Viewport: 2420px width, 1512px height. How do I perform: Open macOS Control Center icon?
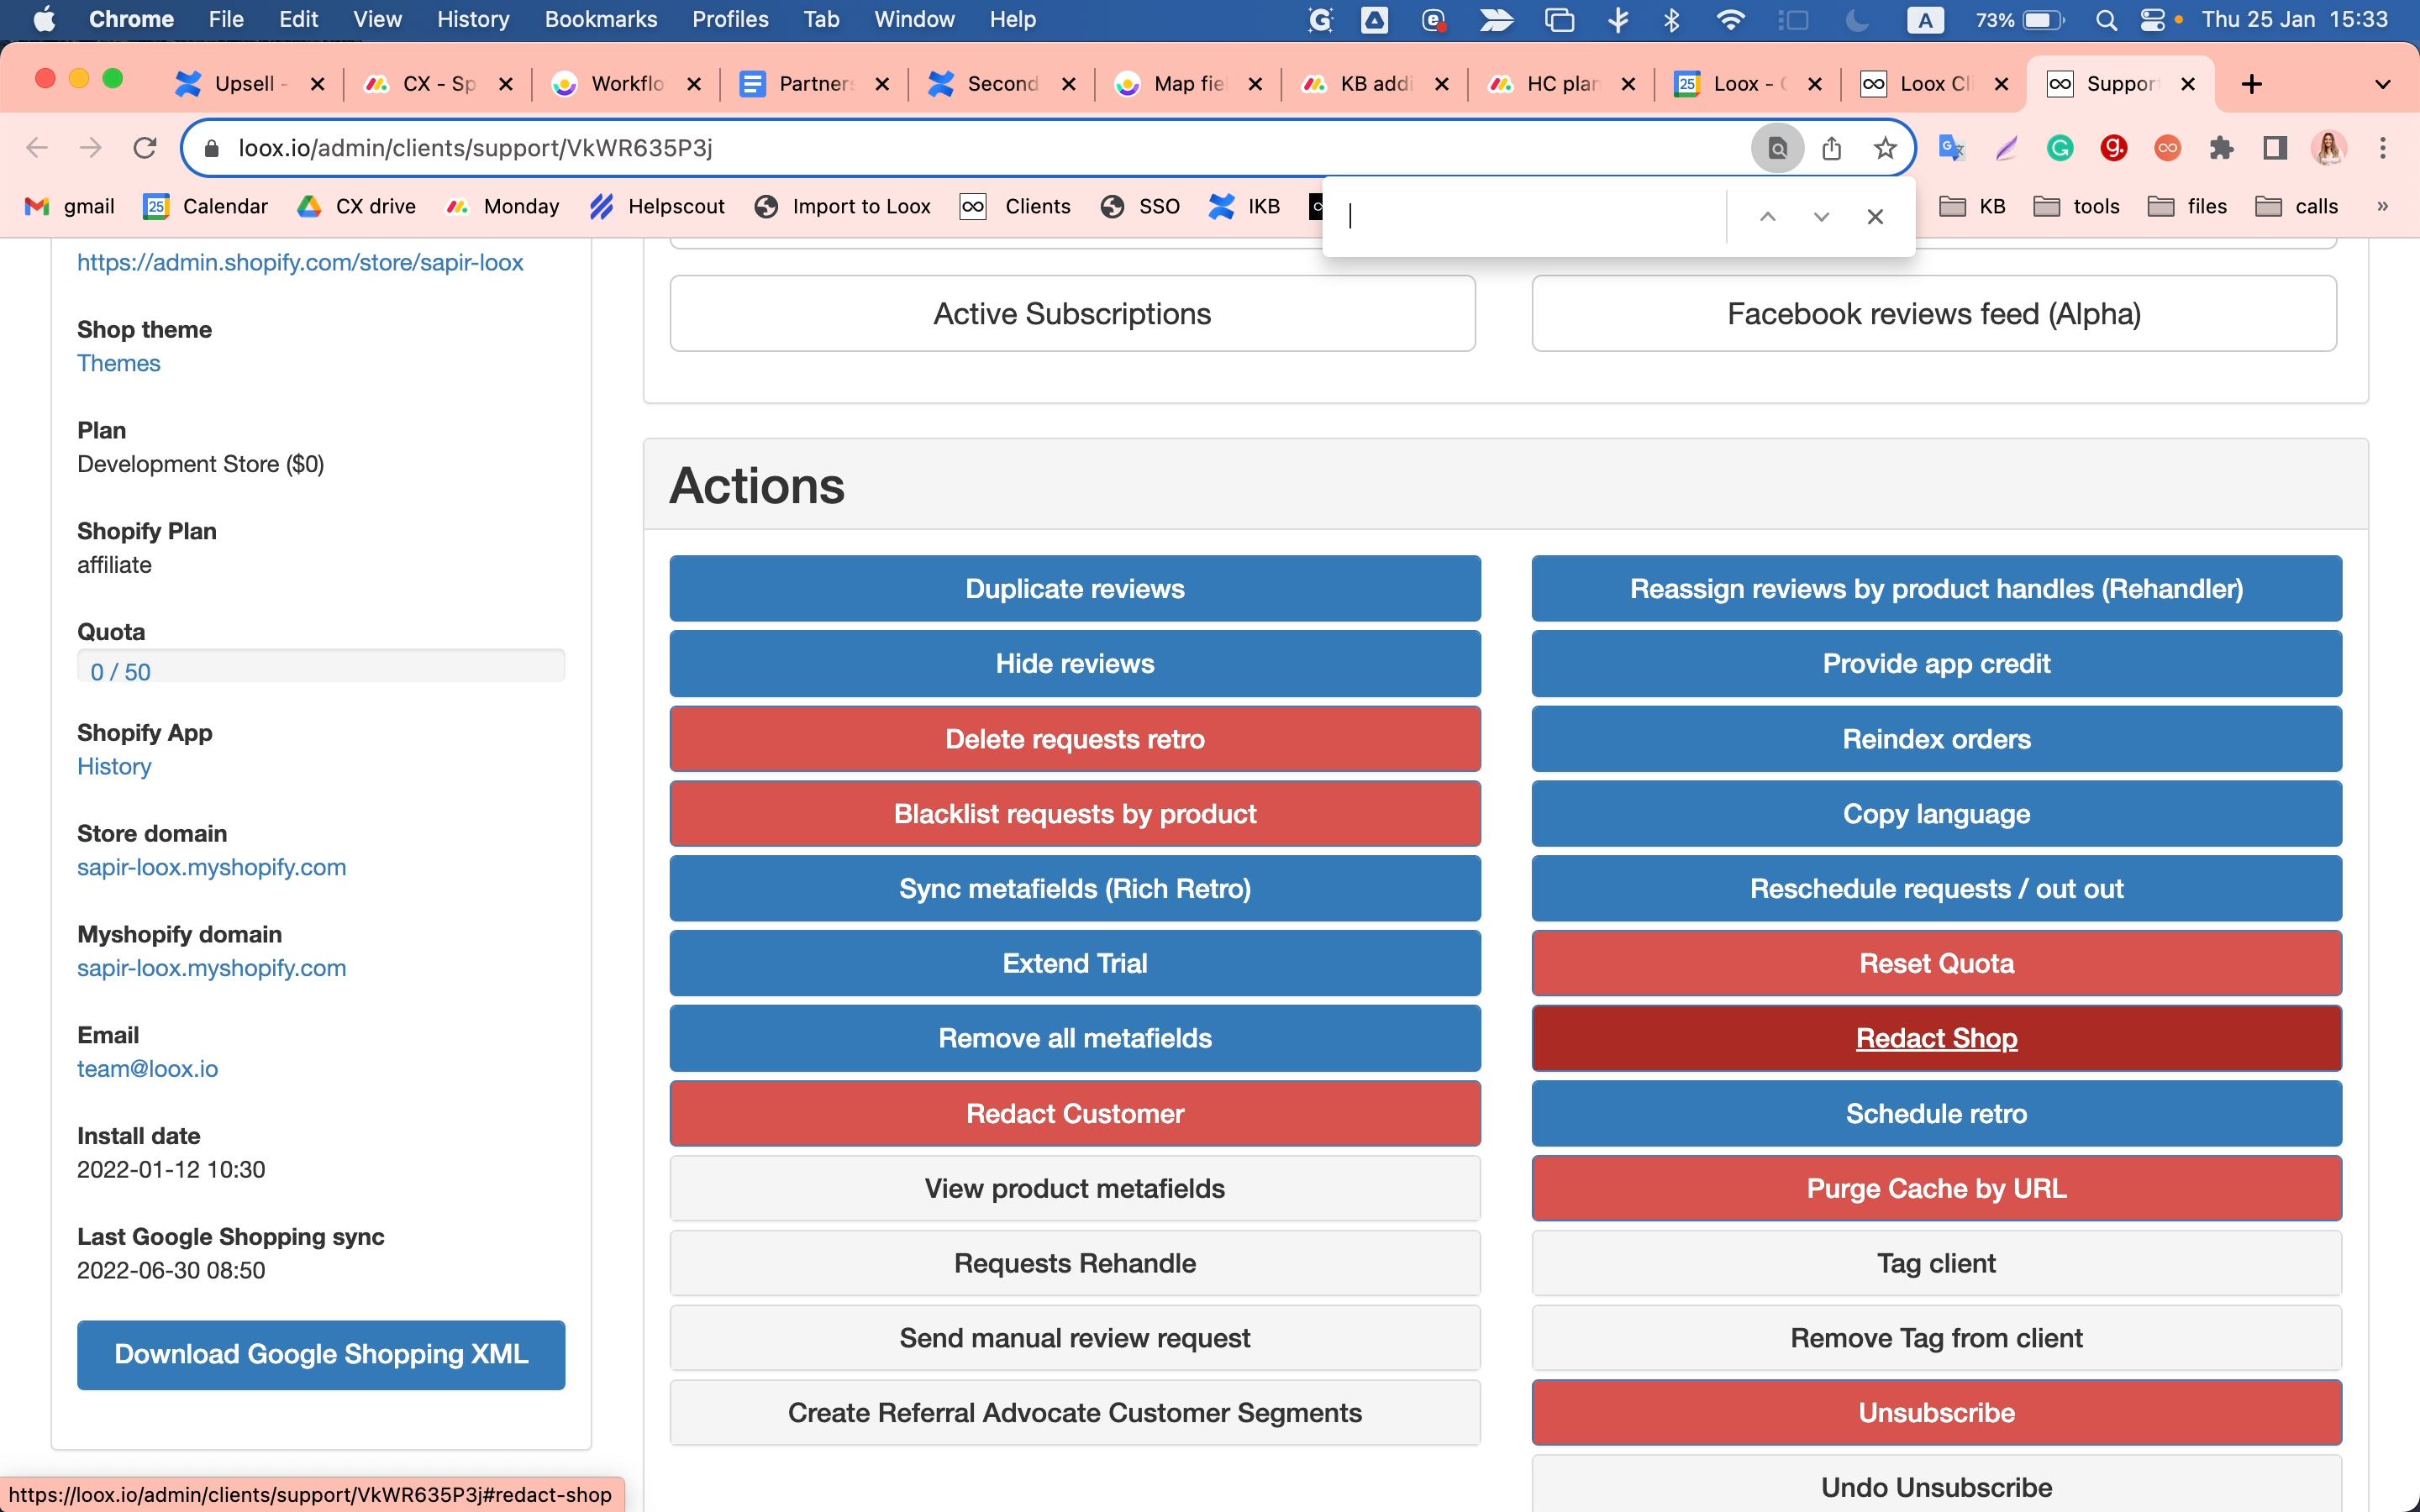tap(2151, 19)
